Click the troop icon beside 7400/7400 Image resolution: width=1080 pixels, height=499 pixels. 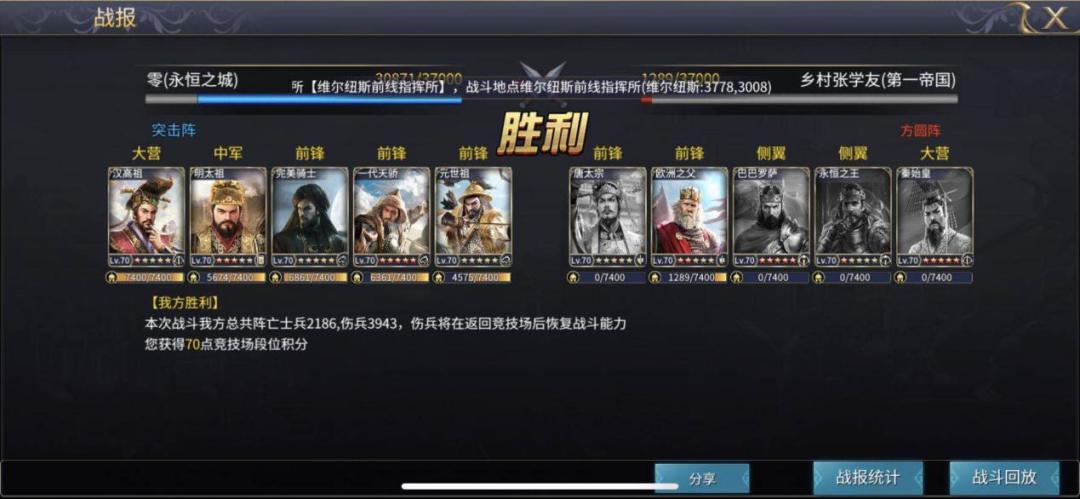113,277
